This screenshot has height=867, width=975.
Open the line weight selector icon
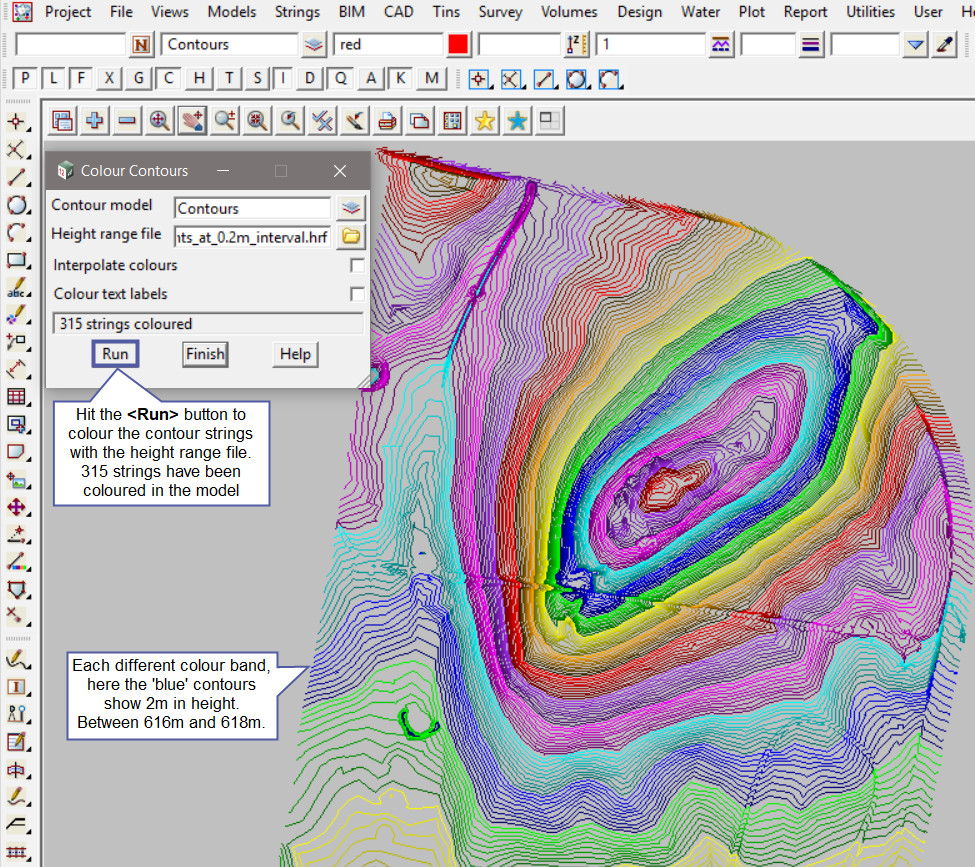[811, 45]
